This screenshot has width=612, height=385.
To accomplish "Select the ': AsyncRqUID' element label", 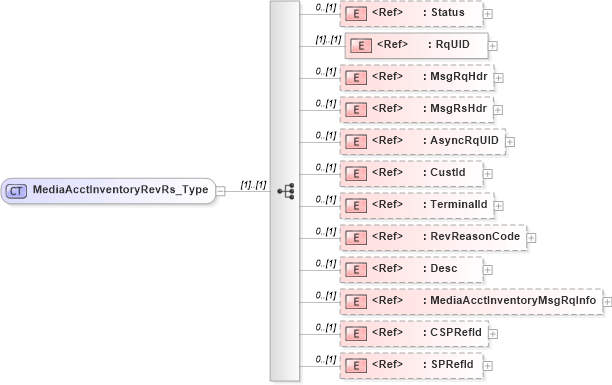I will [x=461, y=141].
